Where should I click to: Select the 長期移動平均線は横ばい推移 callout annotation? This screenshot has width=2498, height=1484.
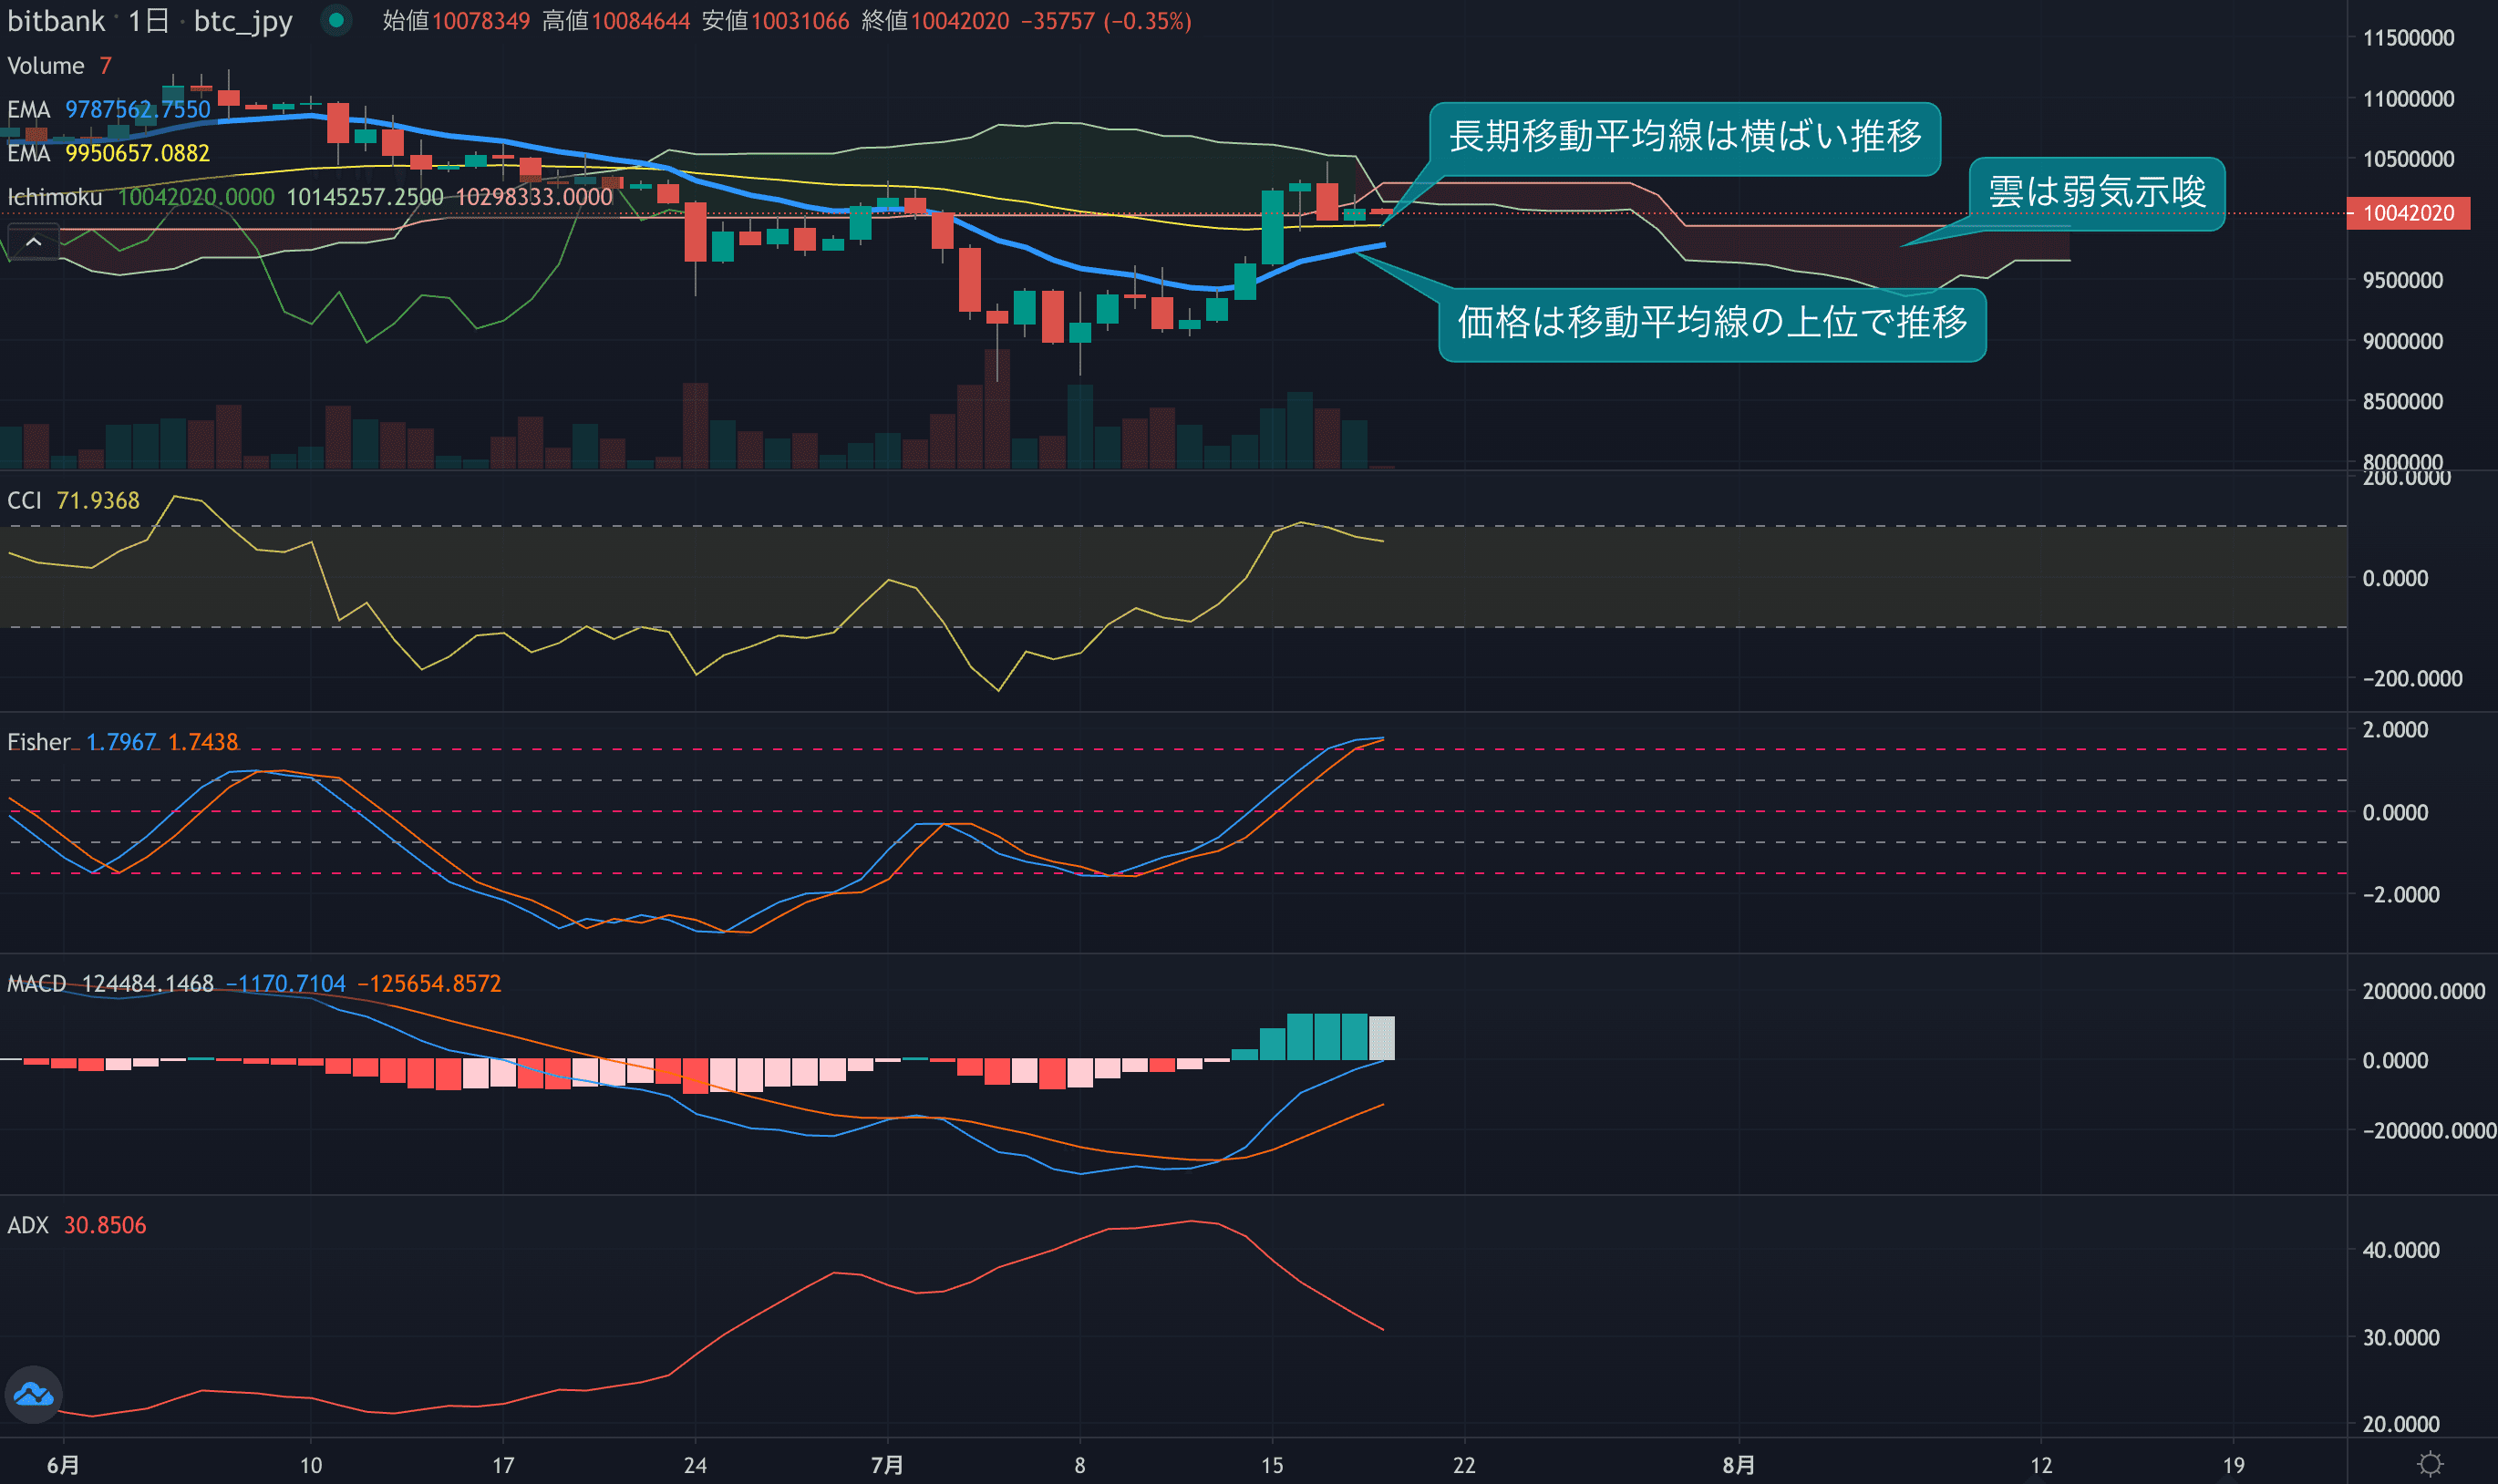click(1684, 137)
